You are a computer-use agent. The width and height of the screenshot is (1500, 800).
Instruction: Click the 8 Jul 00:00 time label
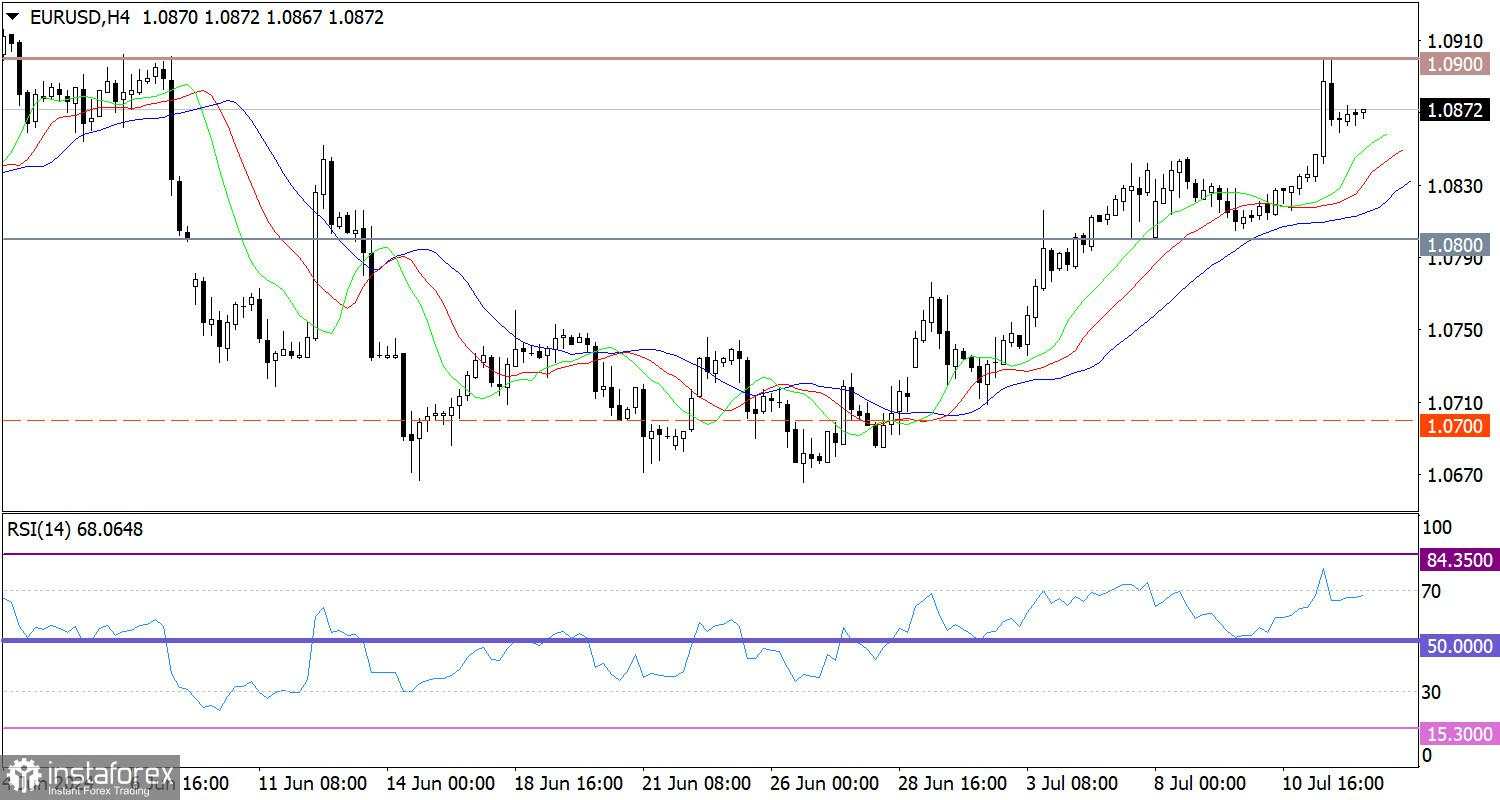1199,782
